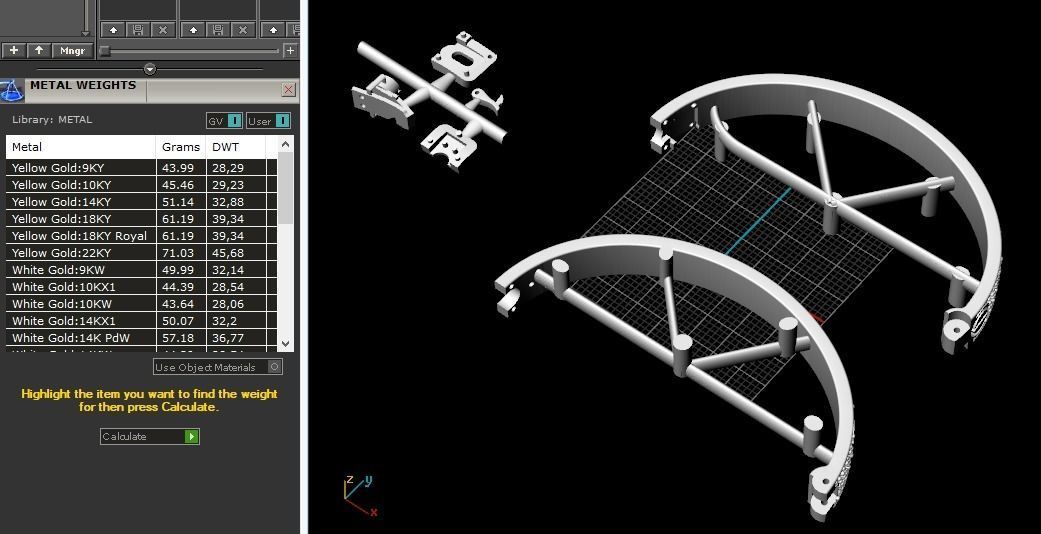
Task: Open the Mngr manager button
Action: (72, 50)
